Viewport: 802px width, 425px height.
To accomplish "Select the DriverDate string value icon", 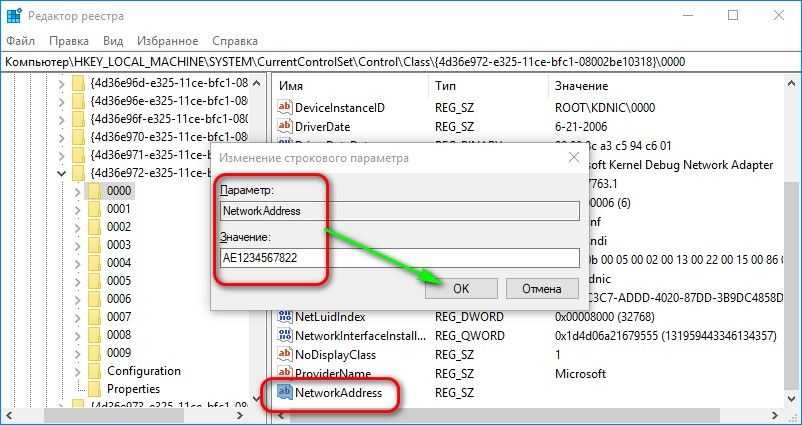I will (x=284, y=126).
